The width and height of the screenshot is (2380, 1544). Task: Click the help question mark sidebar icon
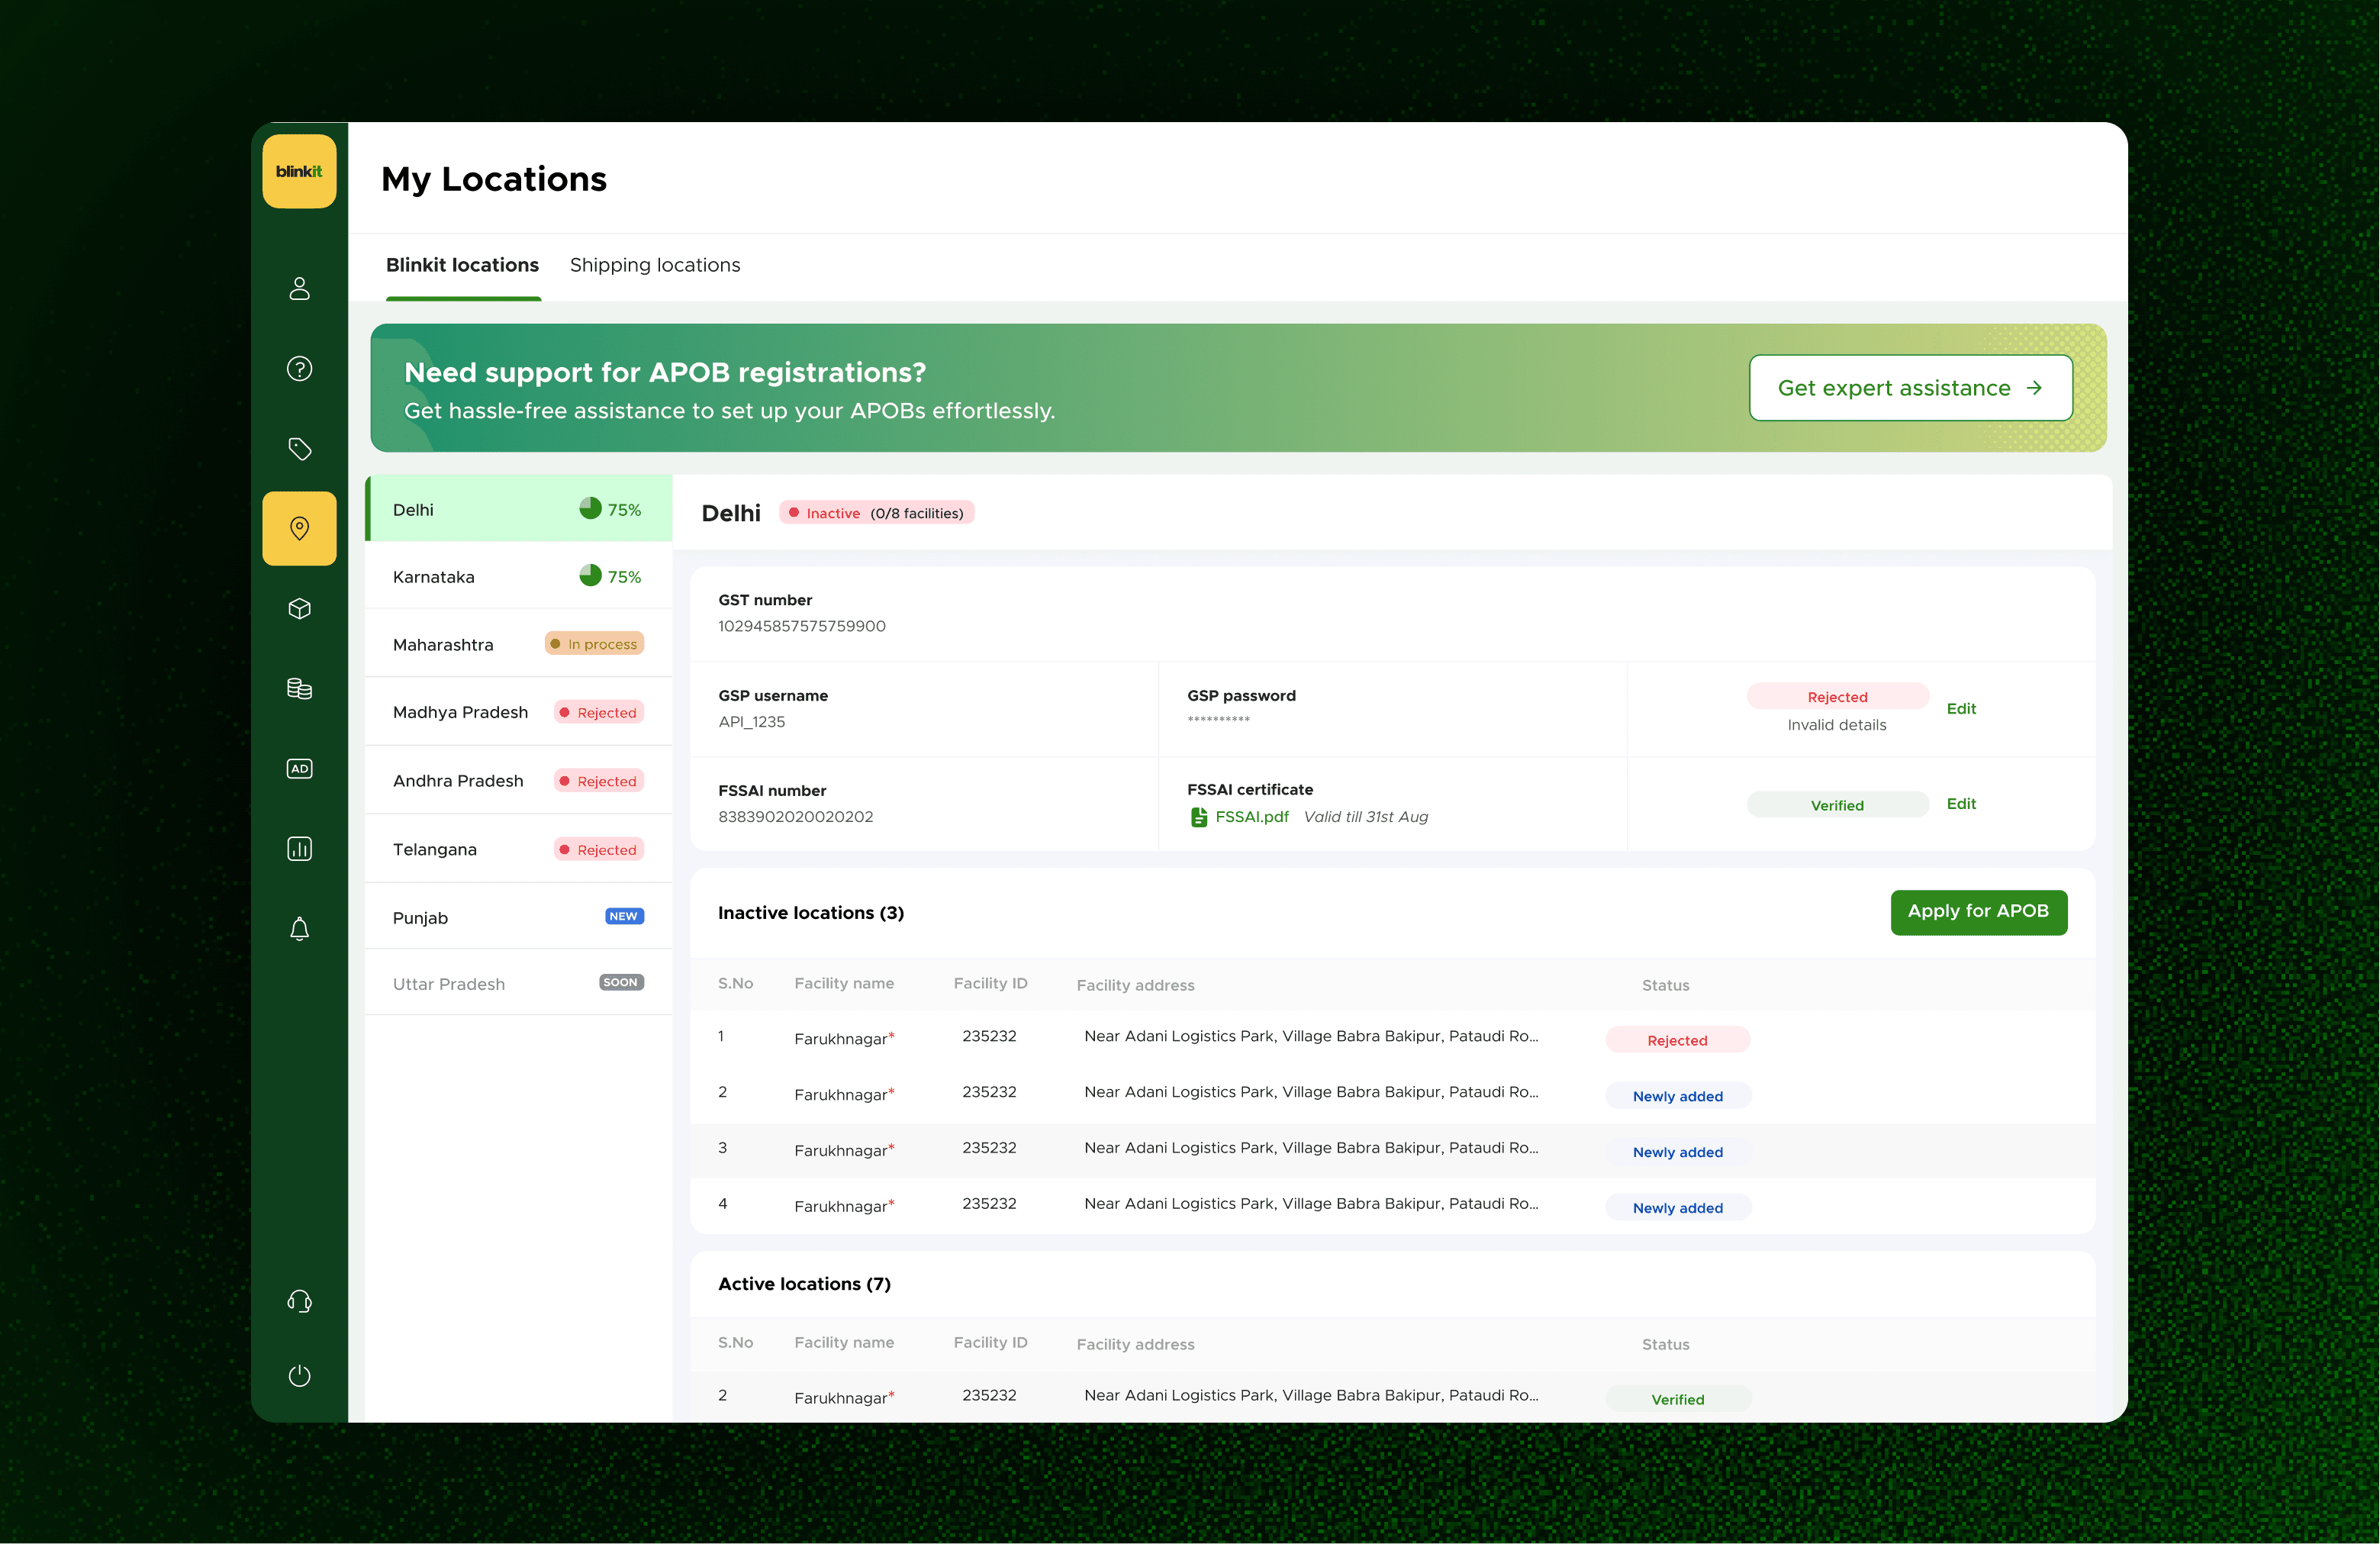tap(299, 369)
